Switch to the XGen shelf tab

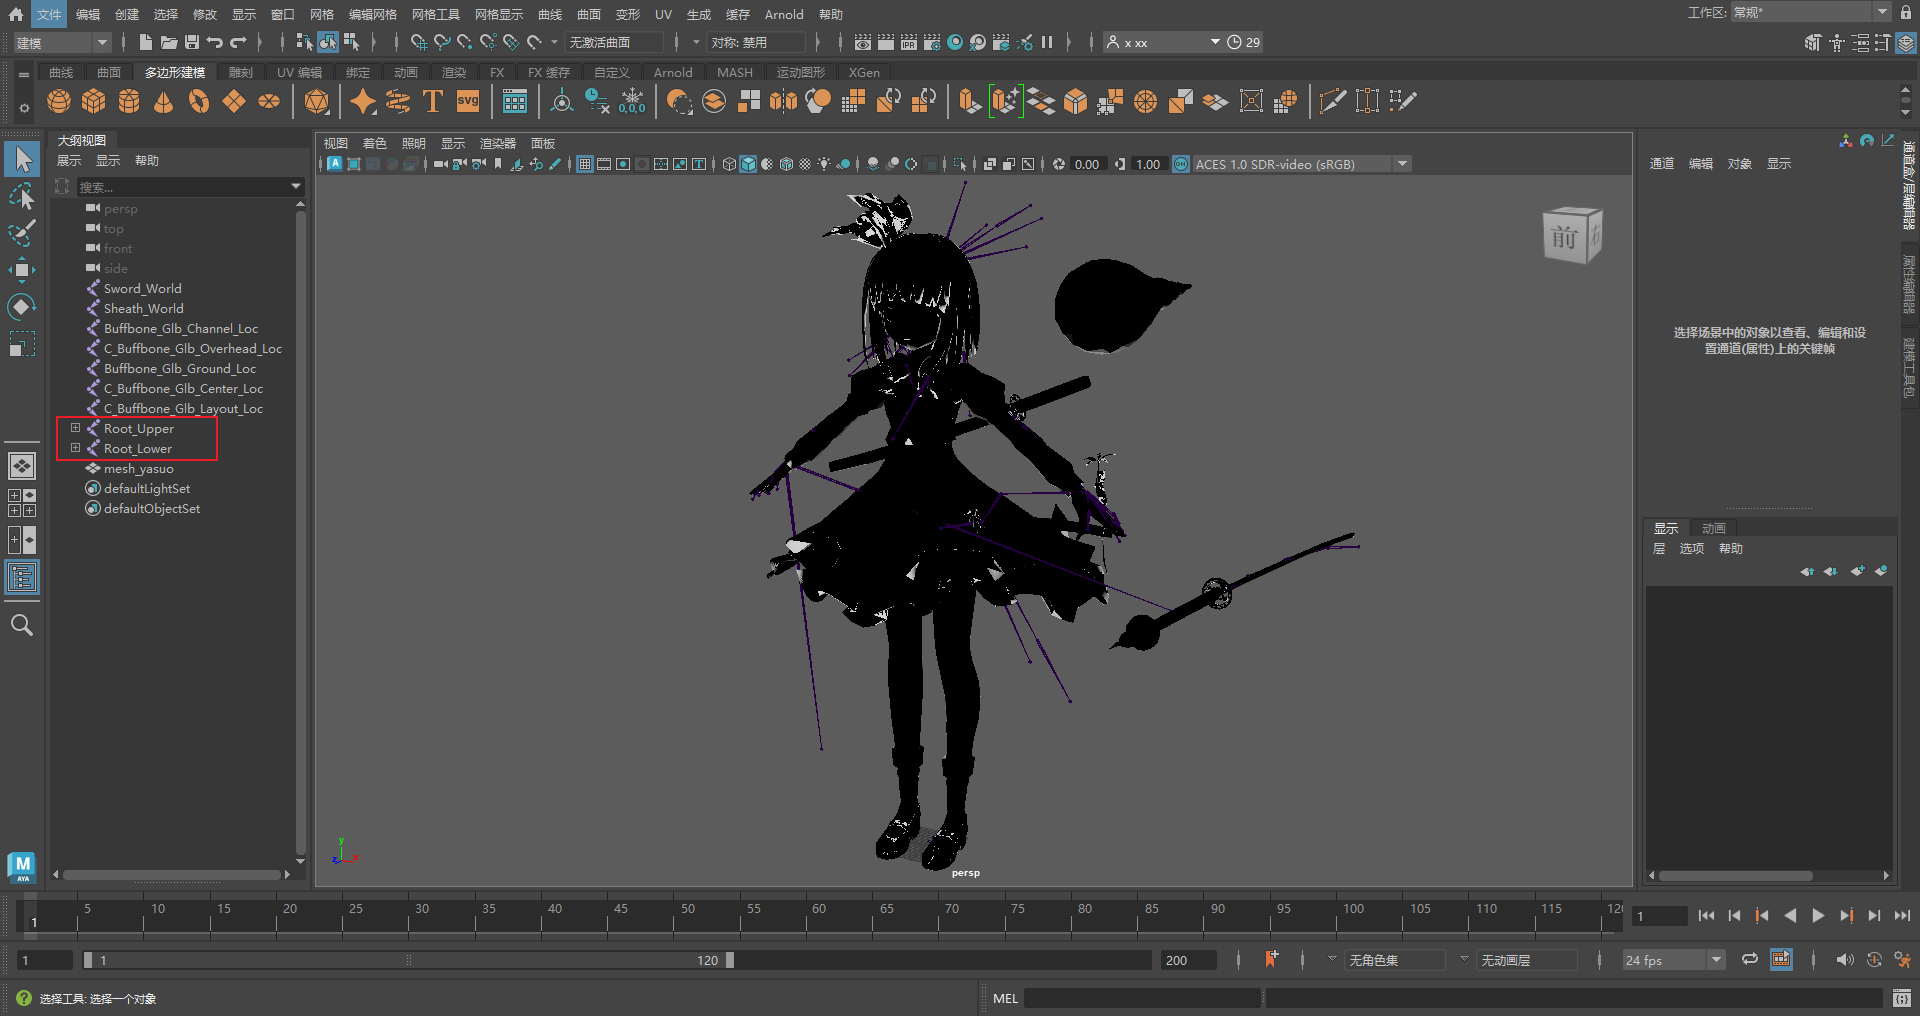tap(864, 72)
